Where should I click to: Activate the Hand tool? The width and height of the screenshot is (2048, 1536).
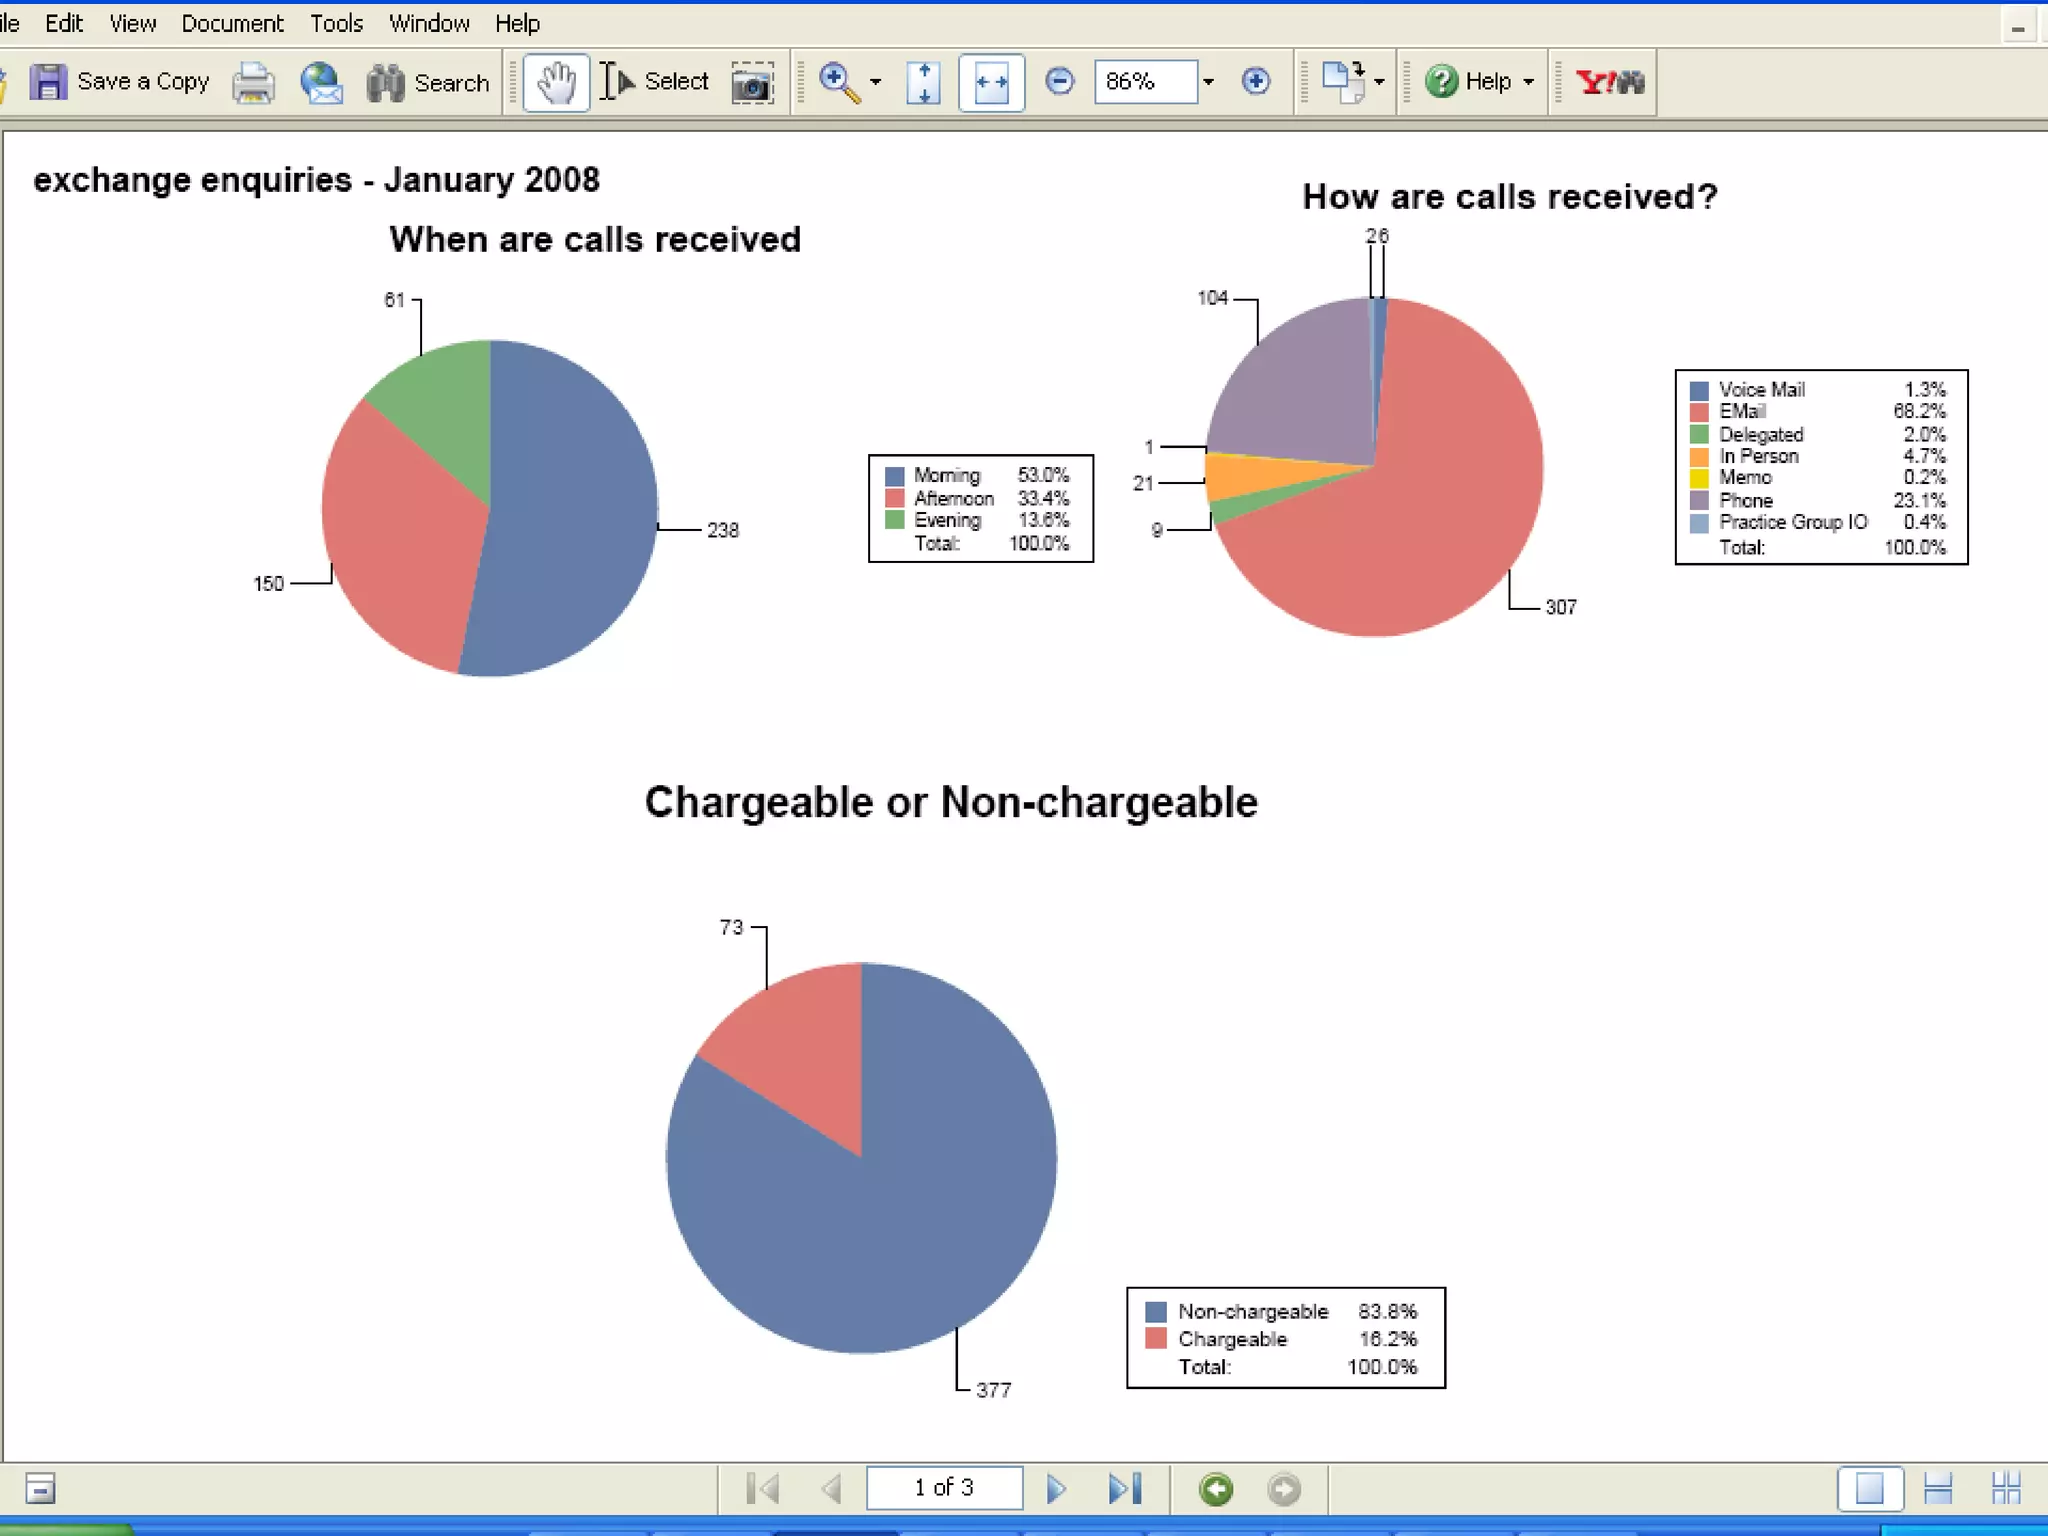556,82
